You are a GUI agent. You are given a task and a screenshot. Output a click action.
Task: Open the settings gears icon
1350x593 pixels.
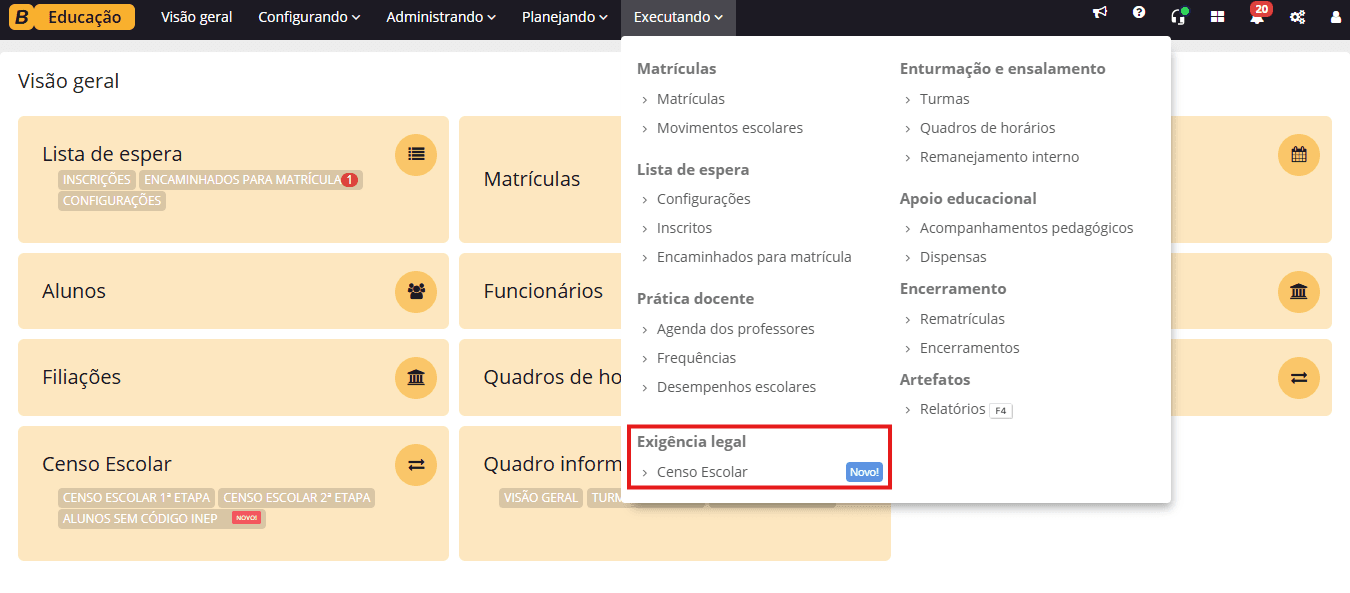[x=1297, y=17]
